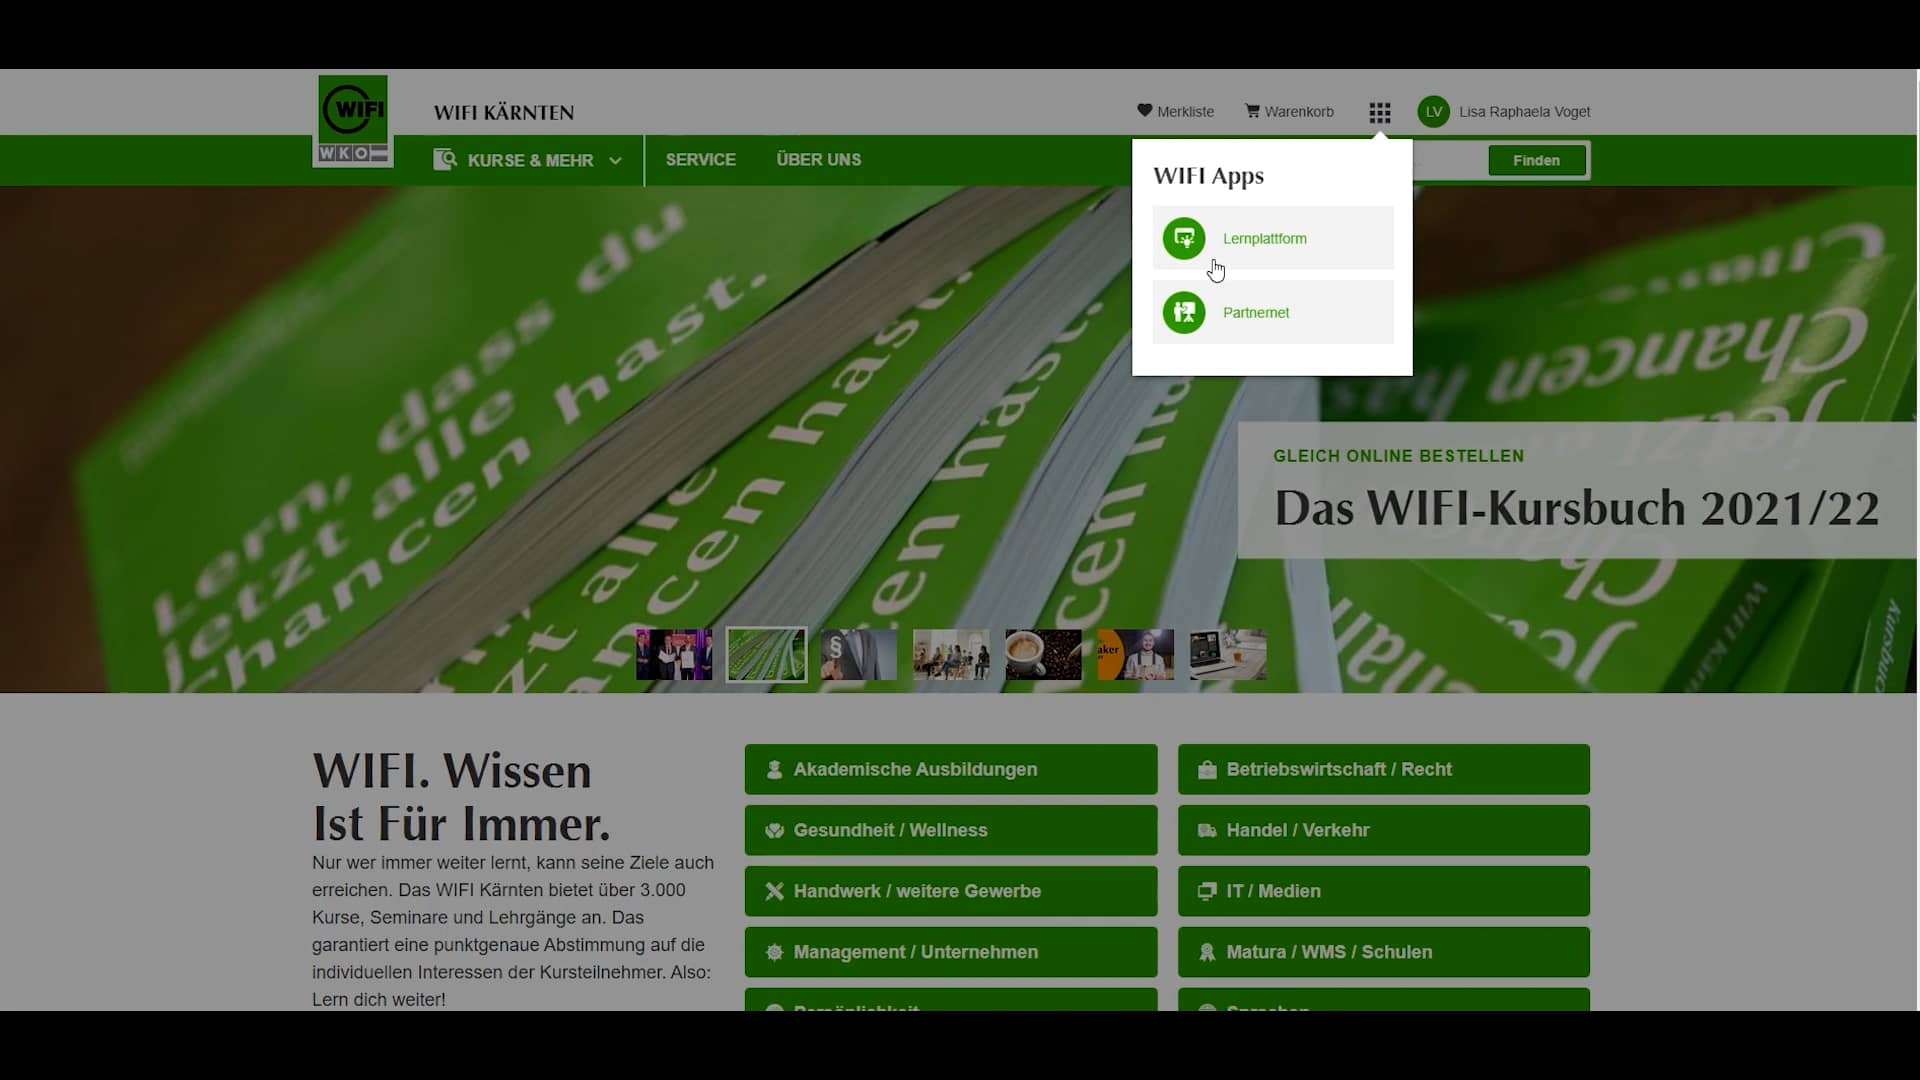1920x1080 pixels.
Task: Click the WIFI WKO logo
Action: pyautogui.click(x=353, y=121)
